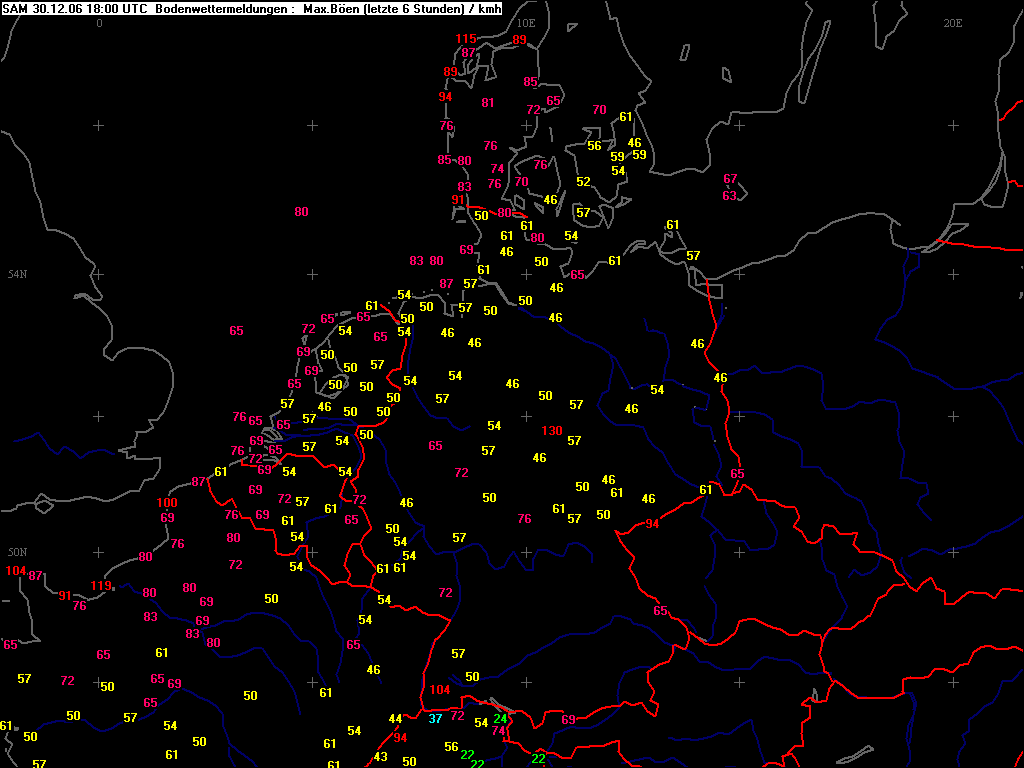Click the isolated 80 value in the North Sea
Viewport: 1024px width, 768px height.
tap(301, 212)
